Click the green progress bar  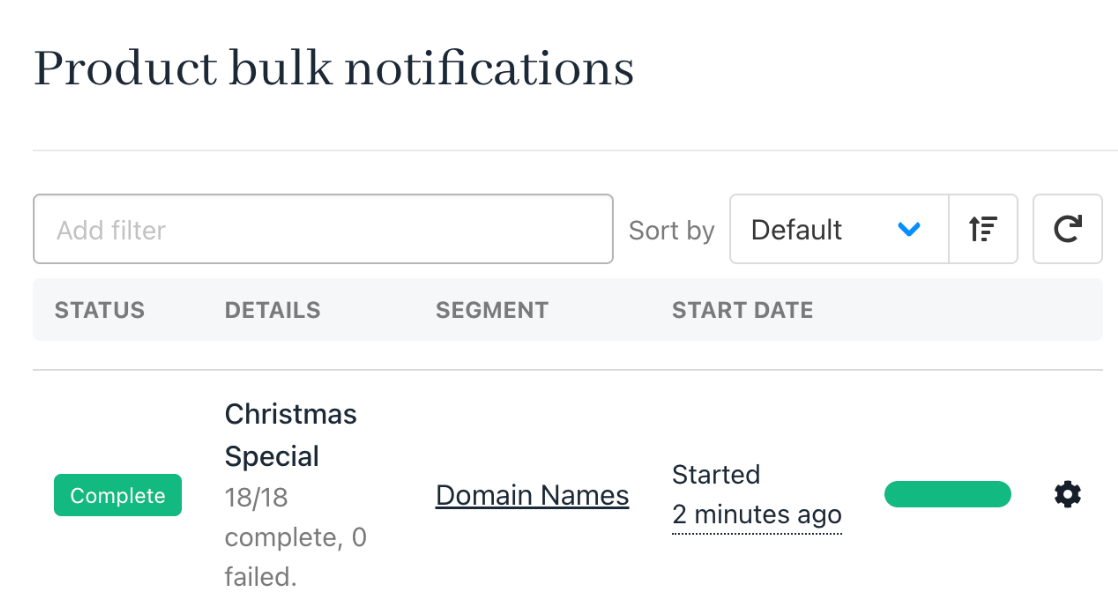point(948,494)
